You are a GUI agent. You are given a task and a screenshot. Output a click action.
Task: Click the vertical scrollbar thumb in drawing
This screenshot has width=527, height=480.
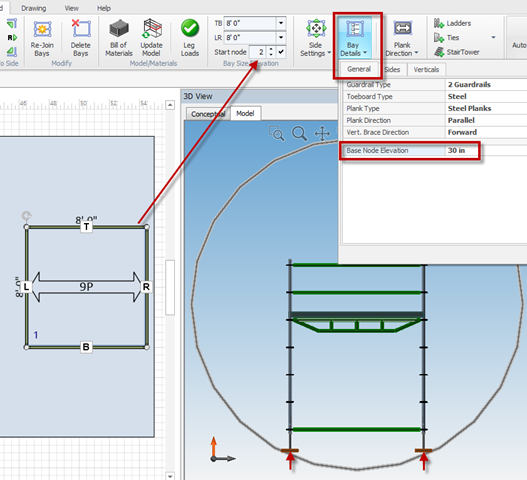click(170, 287)
